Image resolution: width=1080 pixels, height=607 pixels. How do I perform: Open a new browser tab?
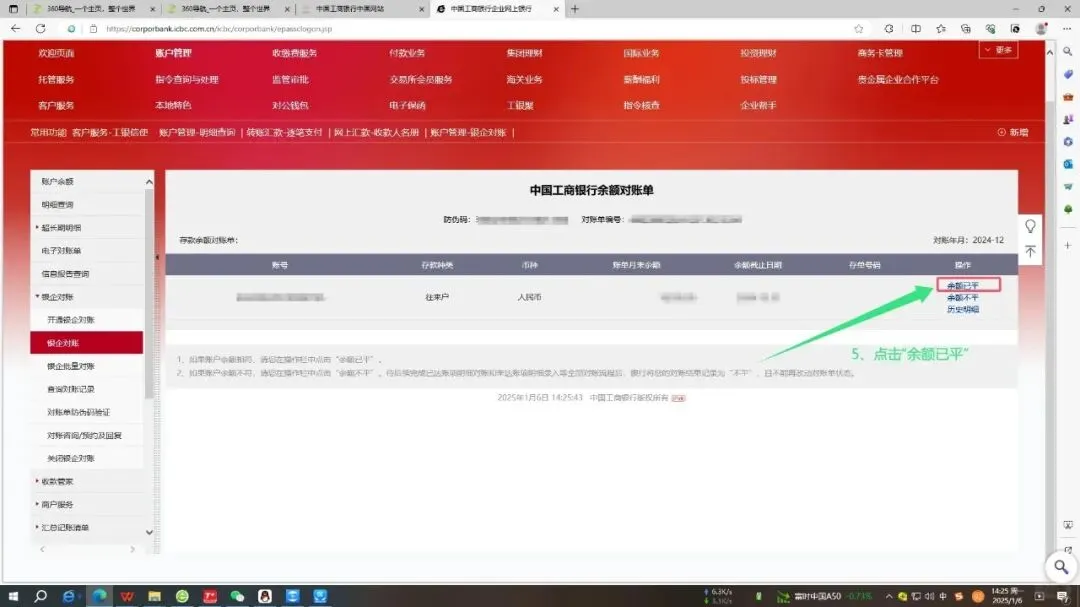pos(574,9)
